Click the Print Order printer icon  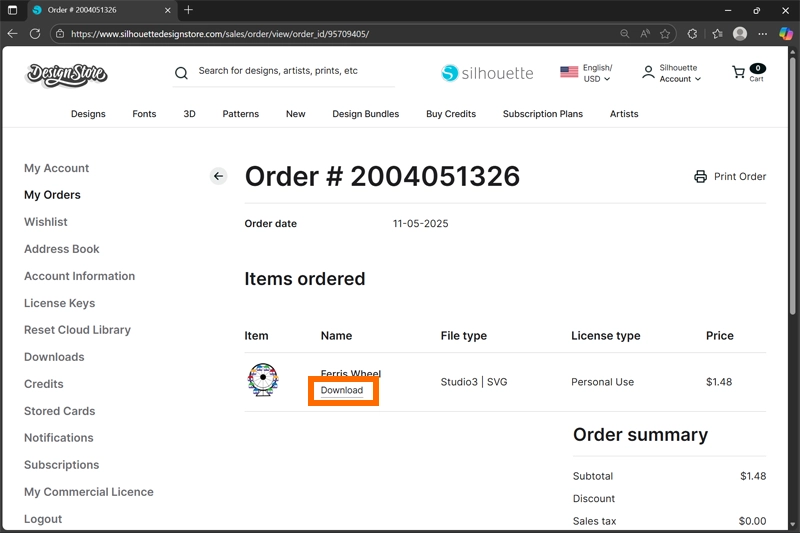(700, 177)
